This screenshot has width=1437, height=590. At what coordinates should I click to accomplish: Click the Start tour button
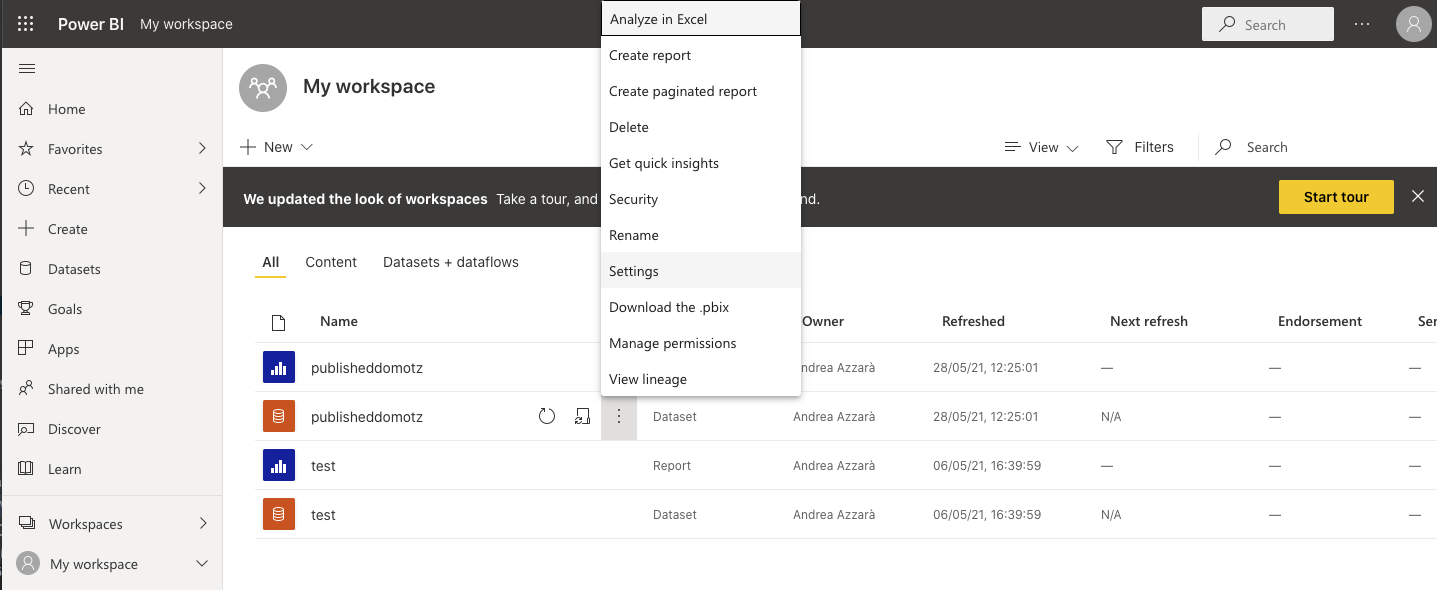pyautogui.click(x=1336, y=197)
